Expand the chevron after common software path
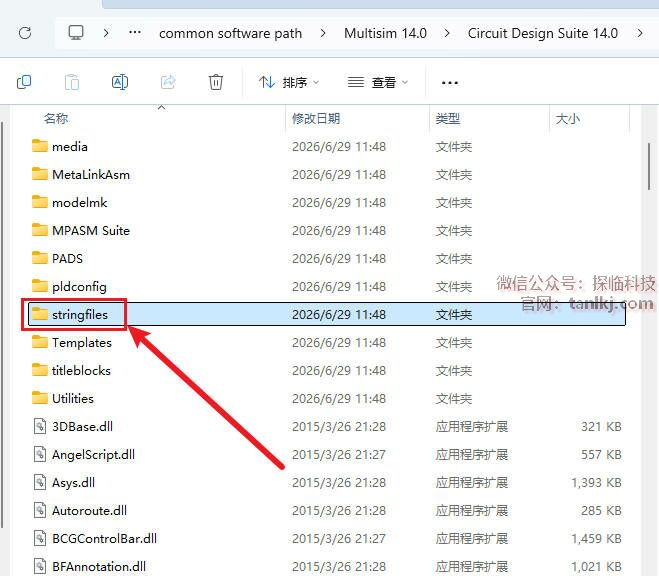This screenshot has width=659, height=579. (x=323, y=33)
